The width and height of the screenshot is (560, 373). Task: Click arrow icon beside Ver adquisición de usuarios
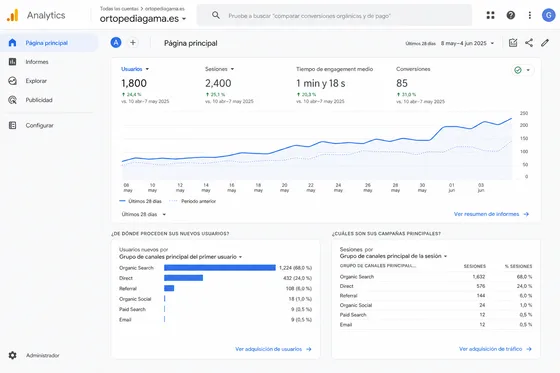(x=309, y=349)
